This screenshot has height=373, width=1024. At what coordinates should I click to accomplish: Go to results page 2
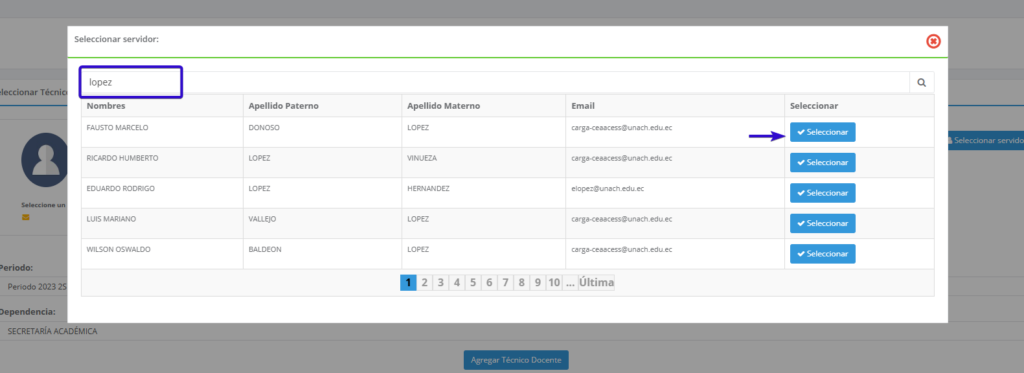(x=424, y=283)
